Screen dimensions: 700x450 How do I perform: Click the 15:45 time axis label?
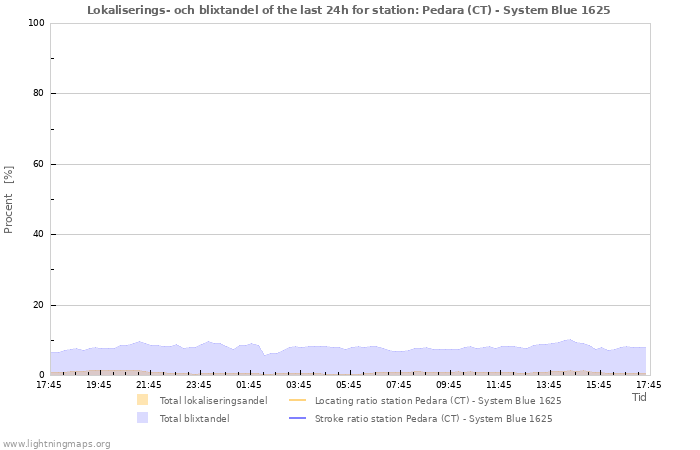599,384
